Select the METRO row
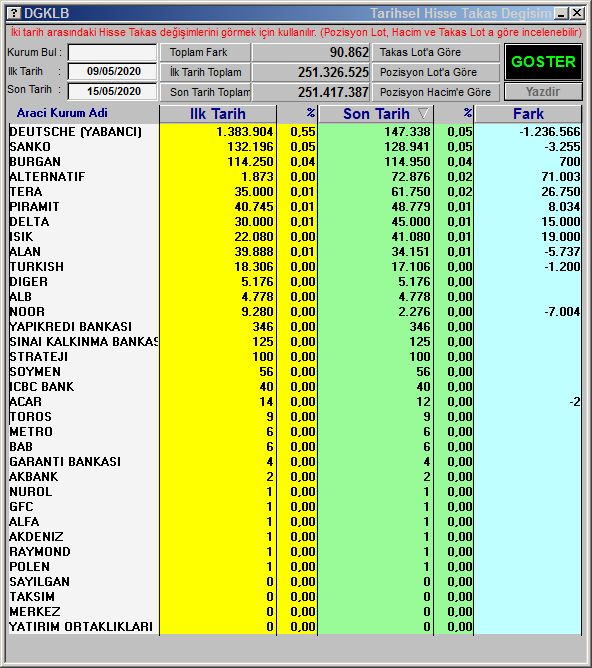Image resolution: width=592 pixels, height=668 pixels. click(295, 432)
